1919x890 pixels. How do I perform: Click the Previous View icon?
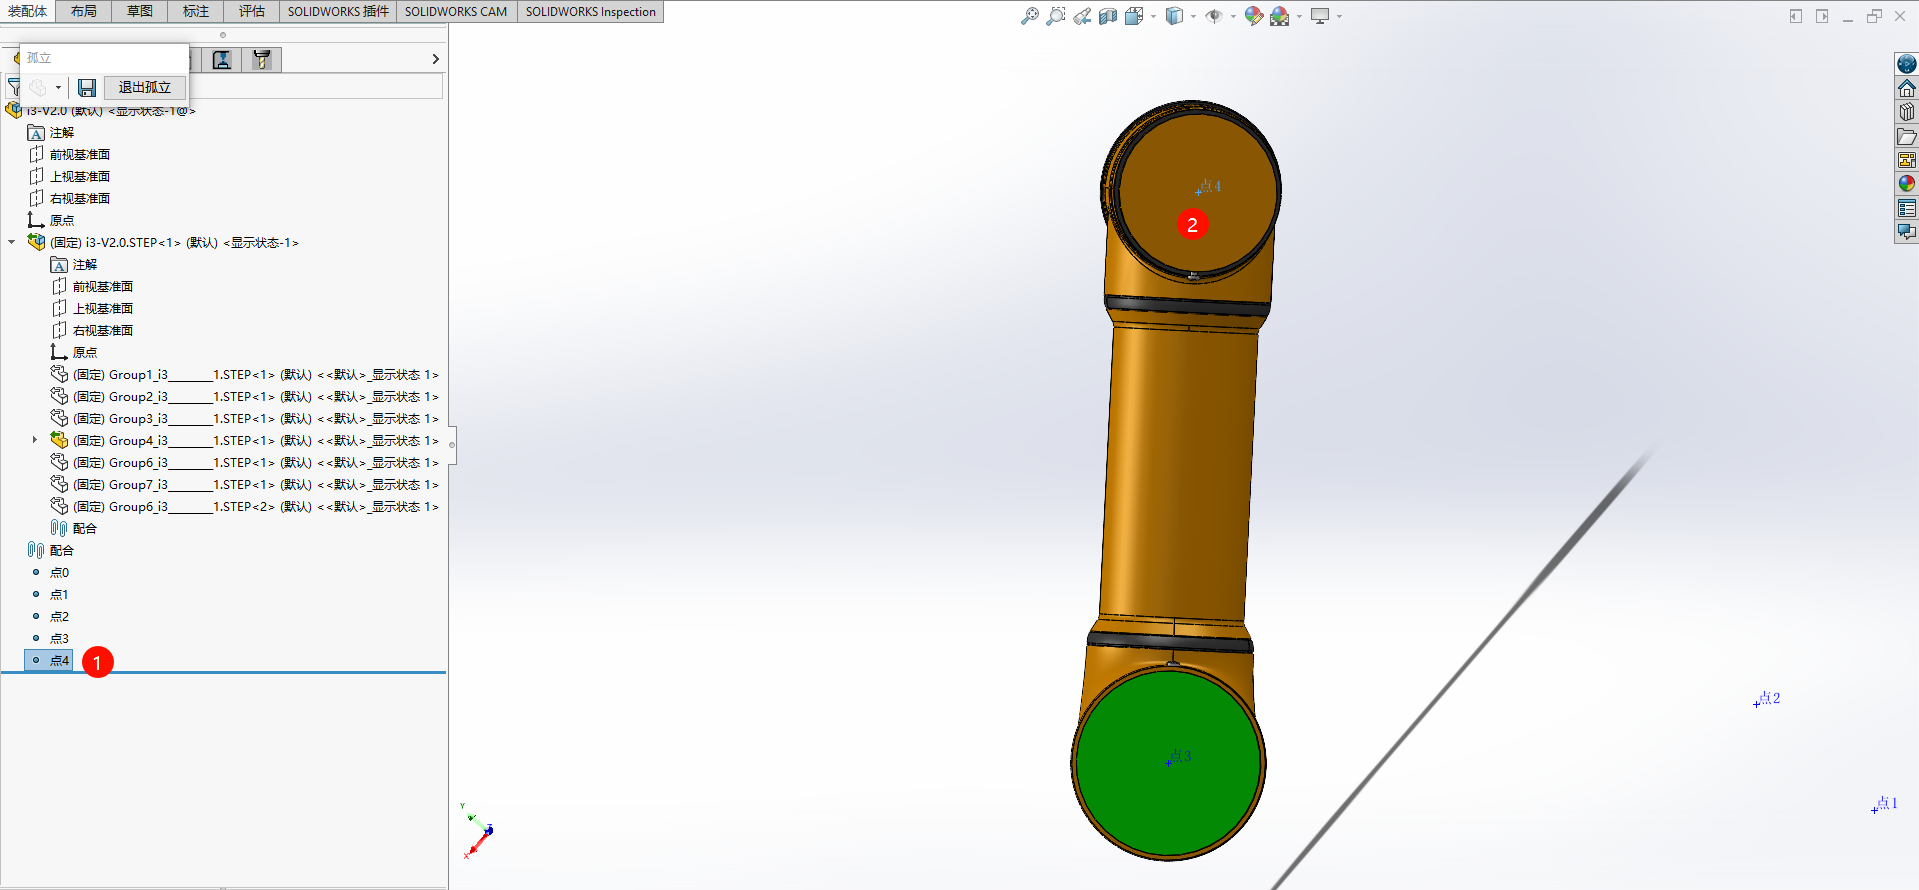click(1082, 16)
